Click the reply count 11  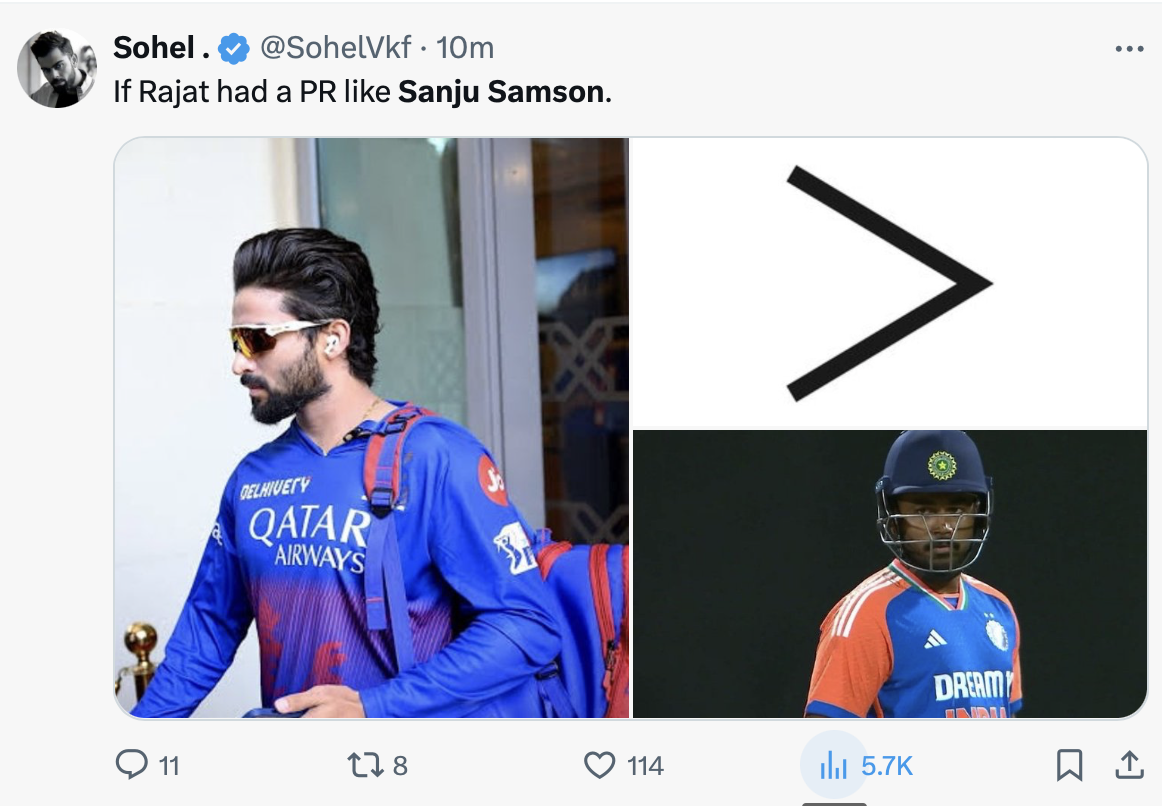[x=169, y=766]
